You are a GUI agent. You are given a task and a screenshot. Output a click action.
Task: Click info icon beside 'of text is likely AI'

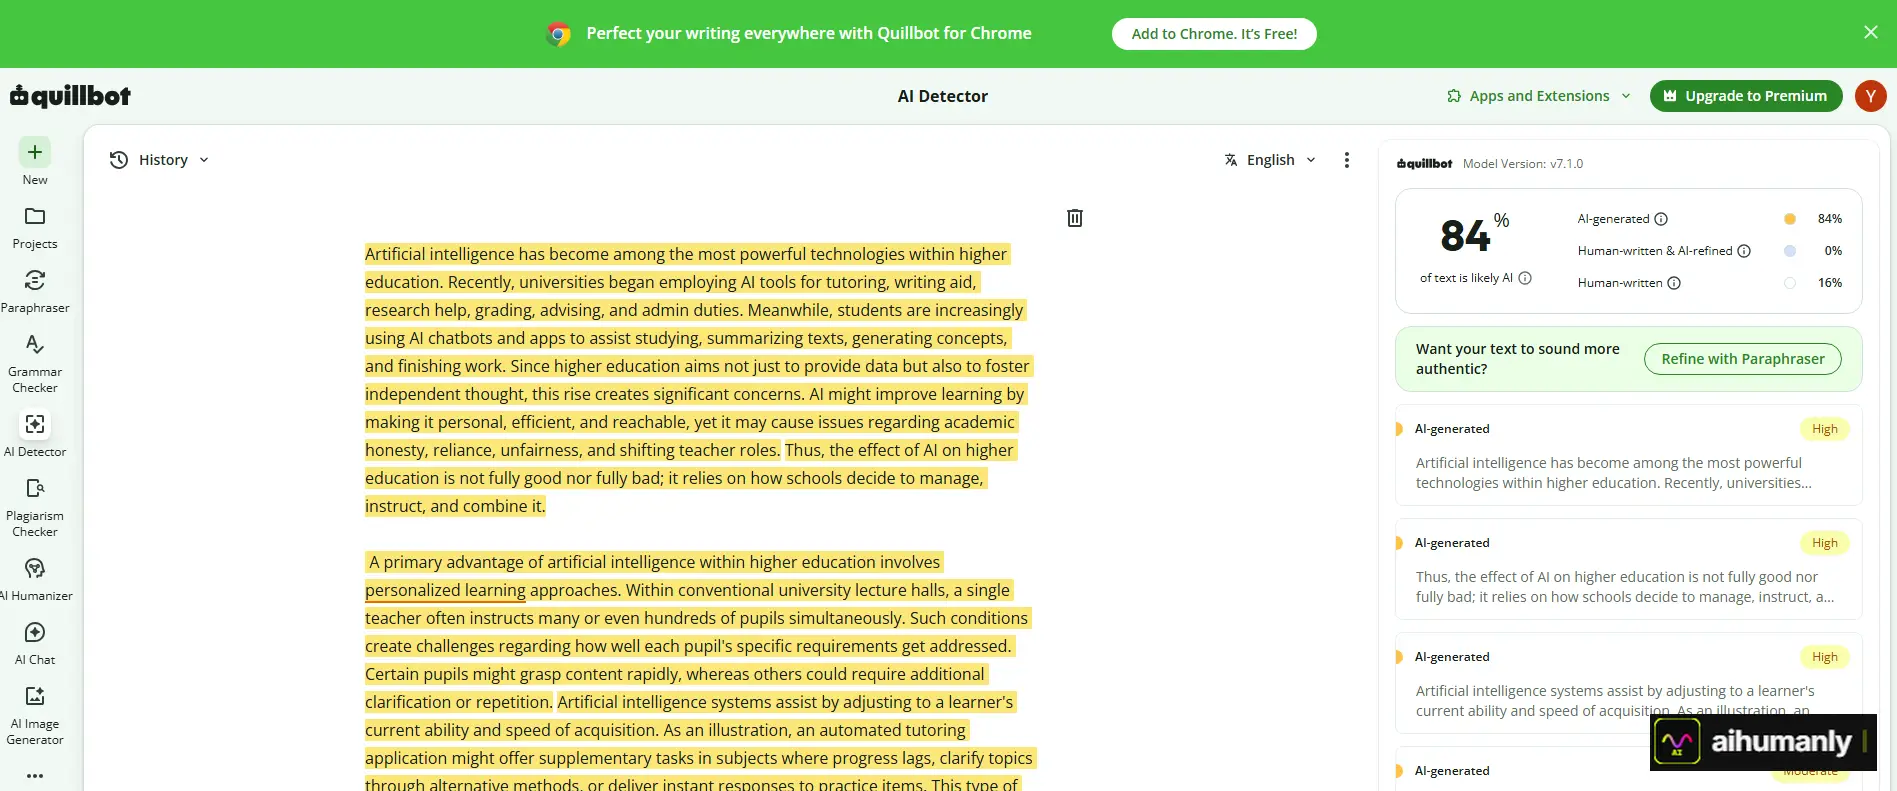point(1525,278)
